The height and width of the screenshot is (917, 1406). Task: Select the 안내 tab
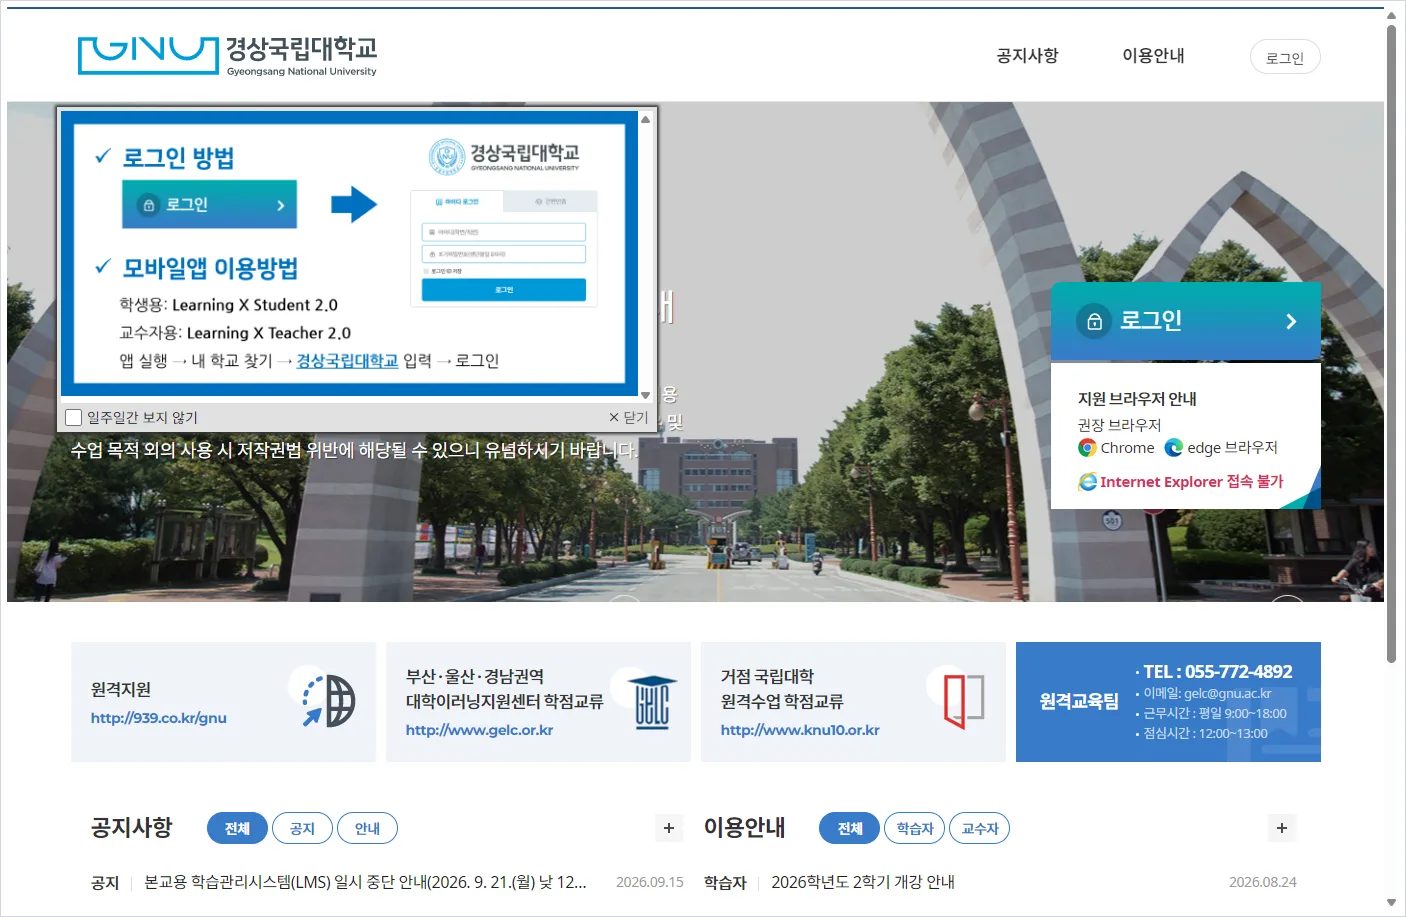pos(367,828)
